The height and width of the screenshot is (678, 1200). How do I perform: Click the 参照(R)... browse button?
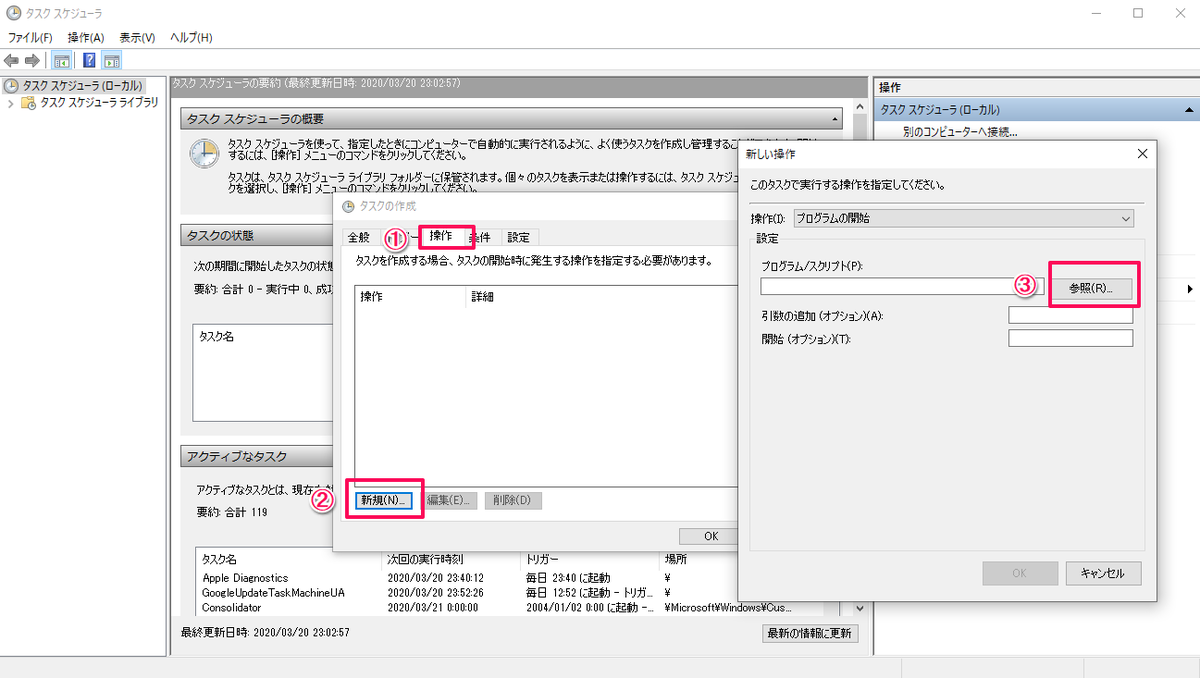click(x=1090, y=287)
